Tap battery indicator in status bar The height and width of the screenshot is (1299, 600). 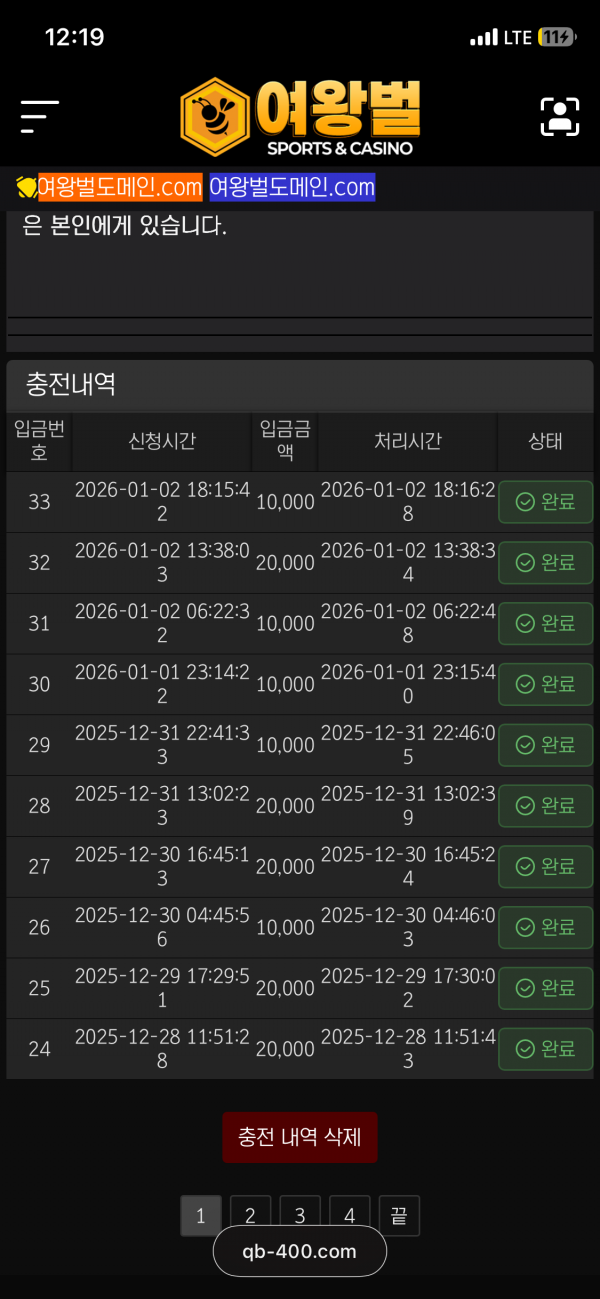click(555, 37)
